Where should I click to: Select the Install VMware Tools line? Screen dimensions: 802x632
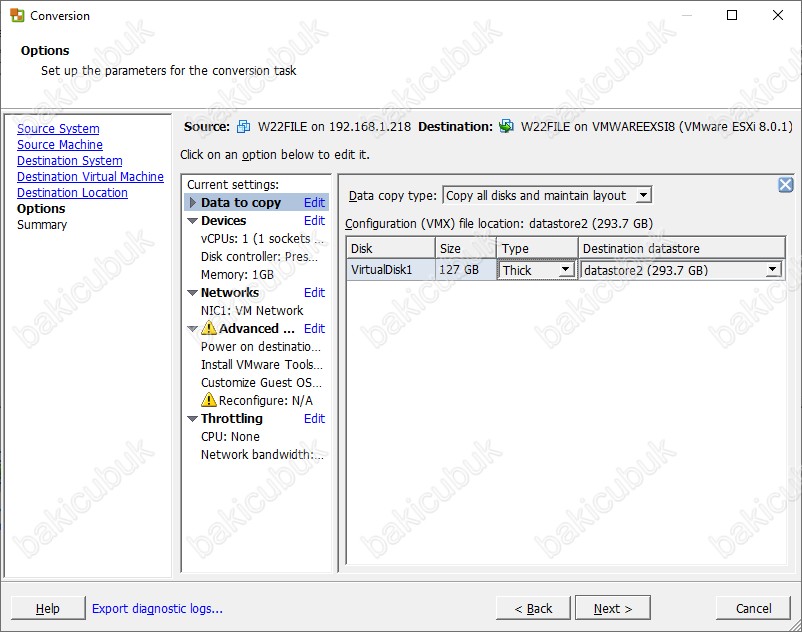261,365
